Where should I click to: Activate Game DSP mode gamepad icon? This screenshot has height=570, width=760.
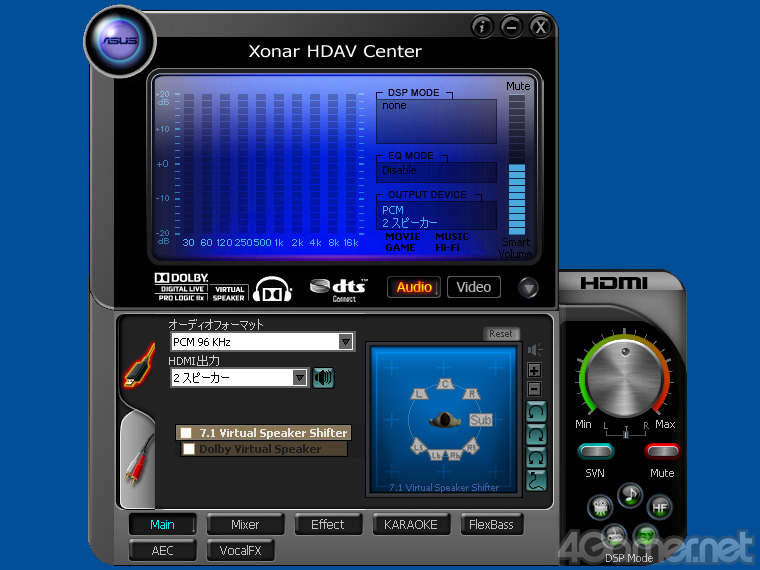pos(614,538)
